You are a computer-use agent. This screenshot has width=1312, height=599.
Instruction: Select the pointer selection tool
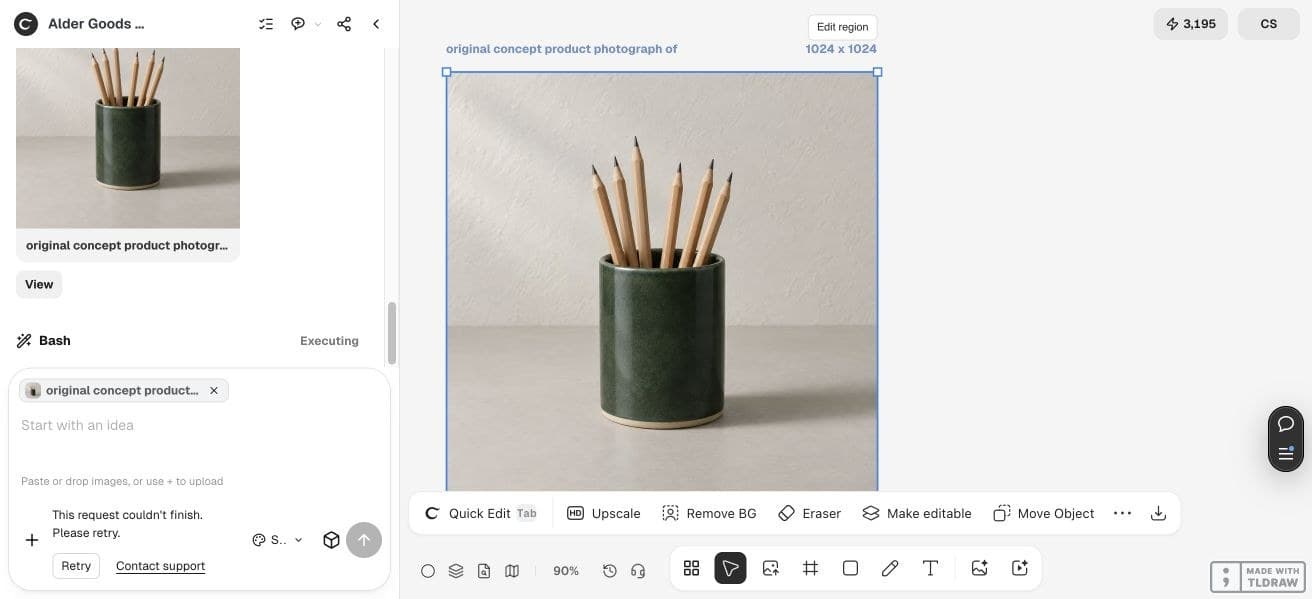[x=730, y=568]
